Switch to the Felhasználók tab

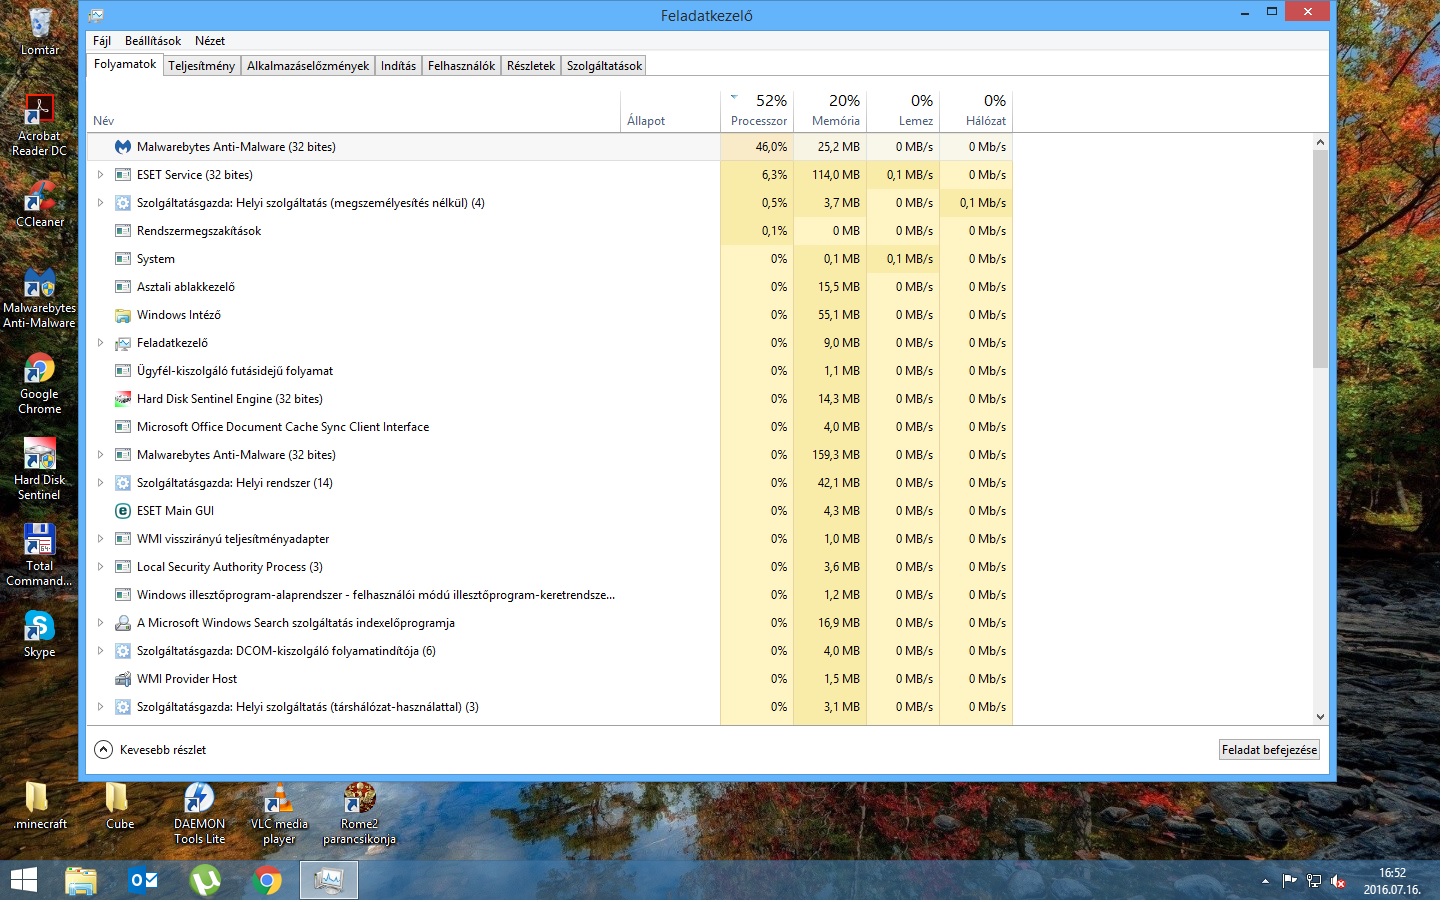[x=461, y=66]
